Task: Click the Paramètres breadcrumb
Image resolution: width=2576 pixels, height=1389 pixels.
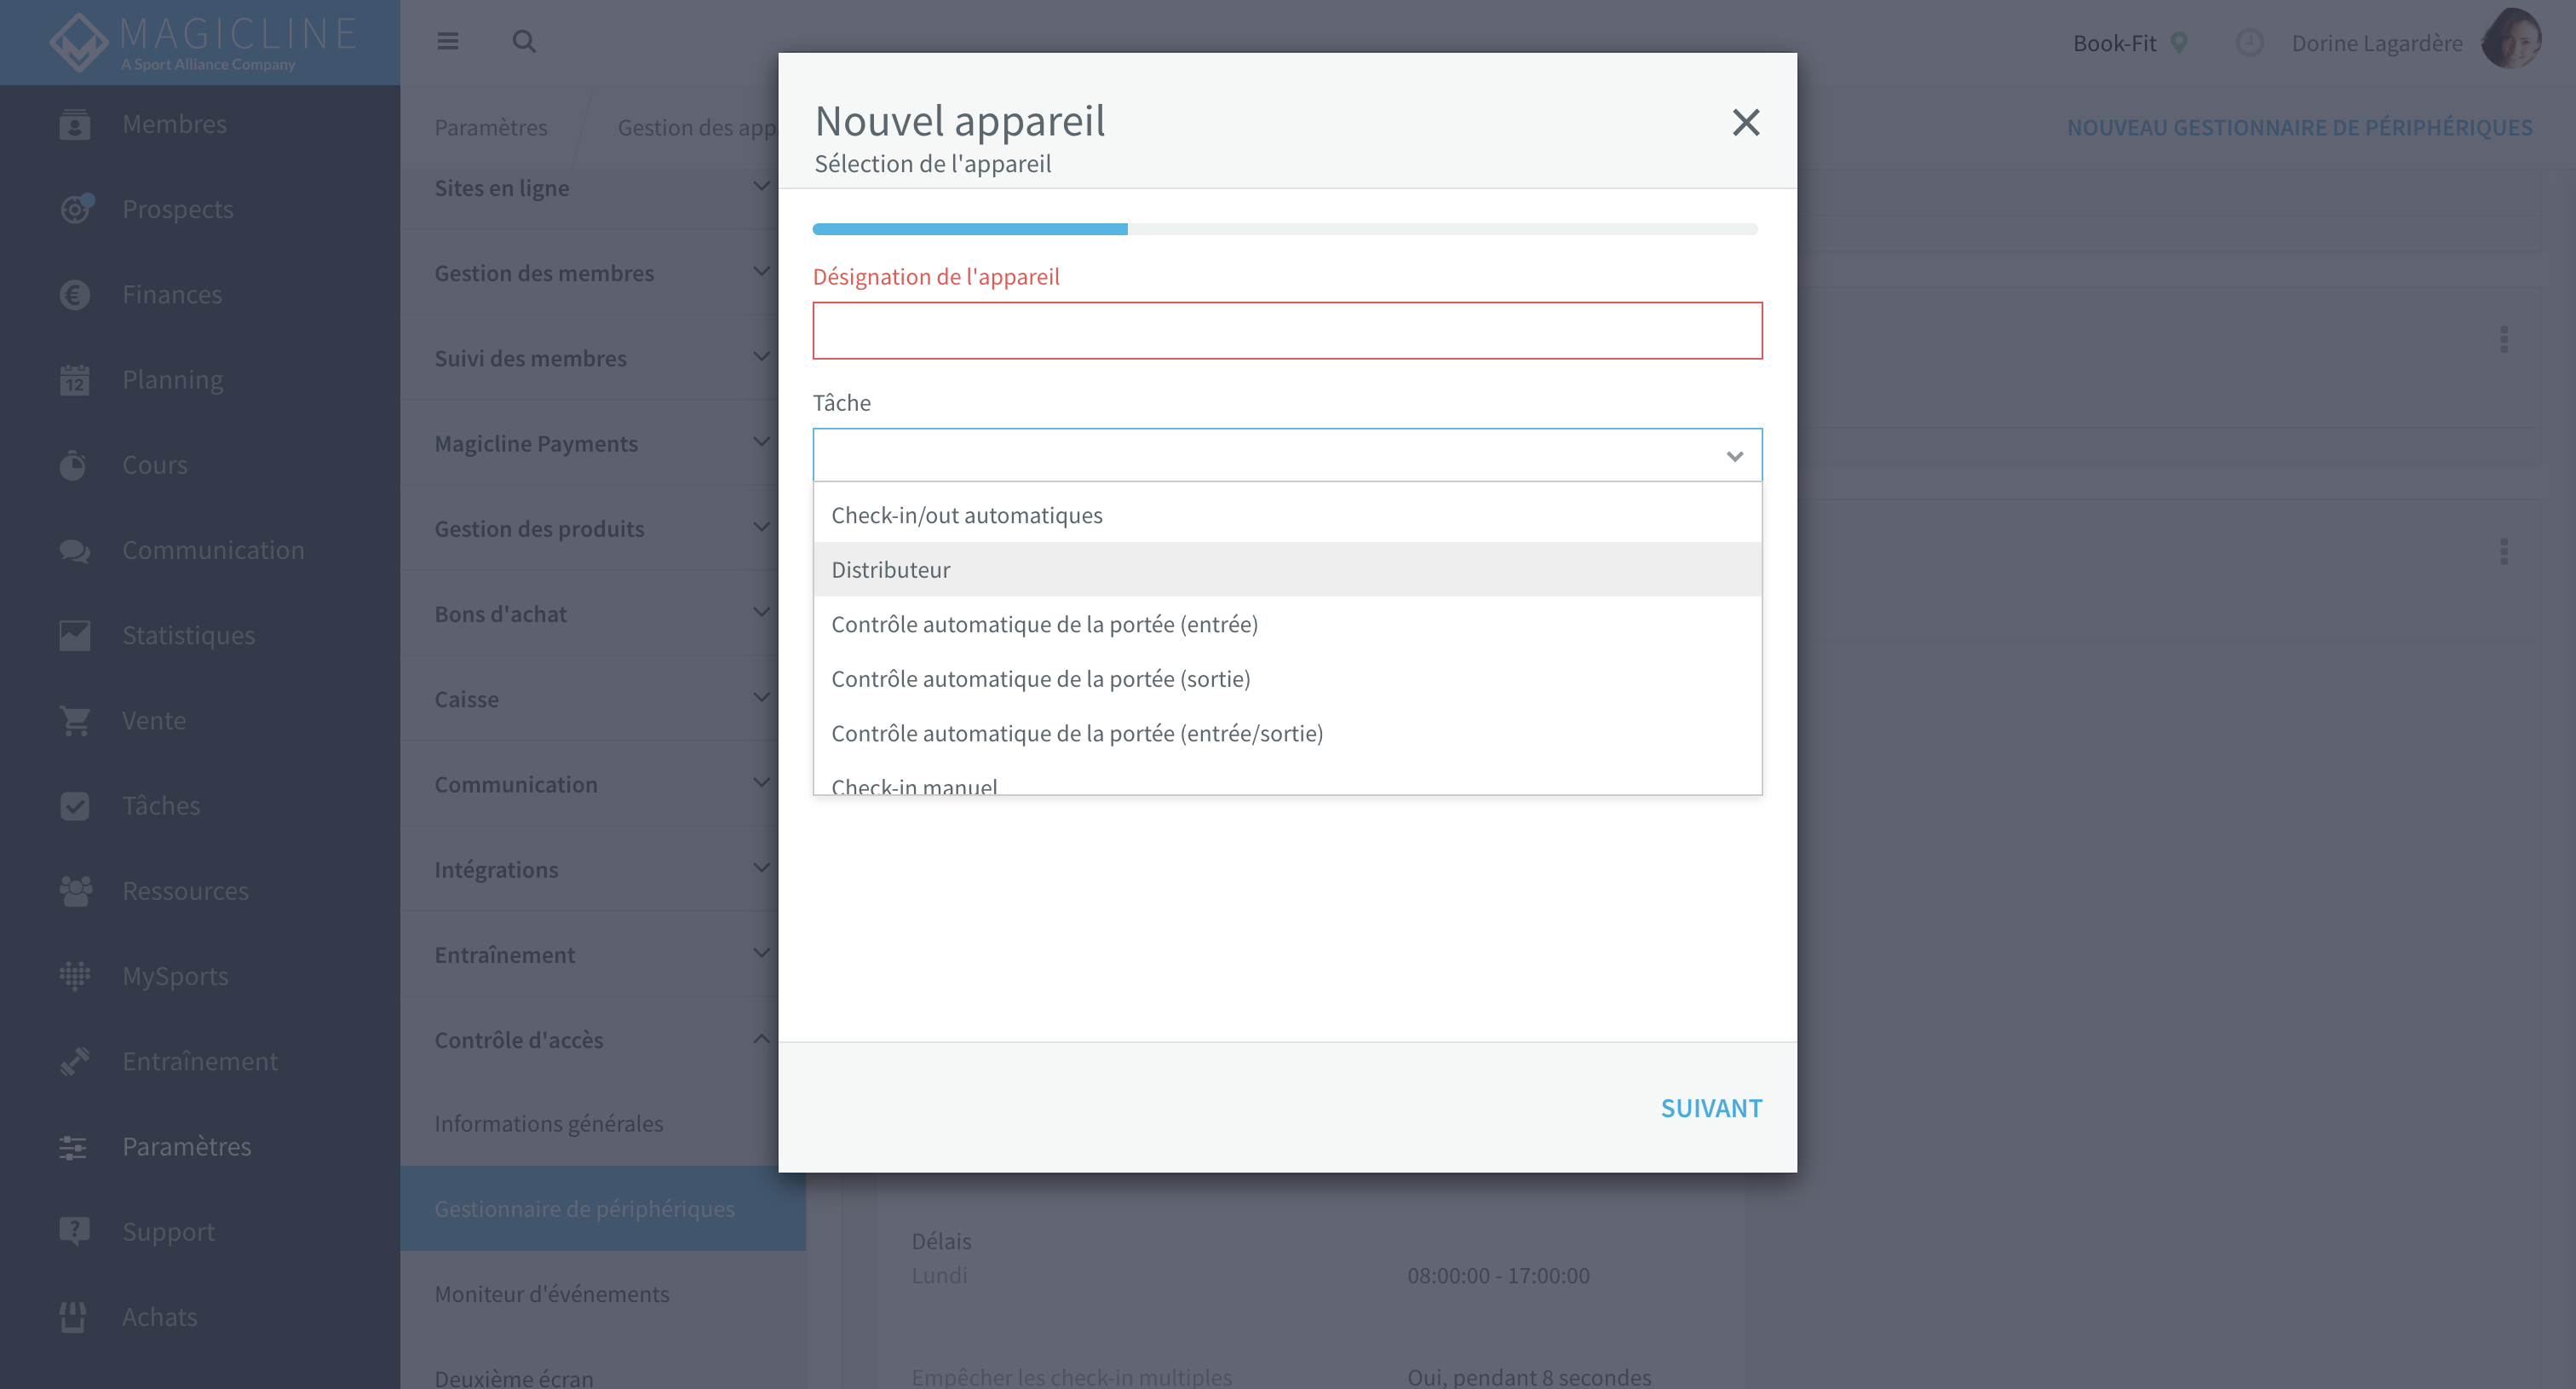Action: [x=490, y=128]
